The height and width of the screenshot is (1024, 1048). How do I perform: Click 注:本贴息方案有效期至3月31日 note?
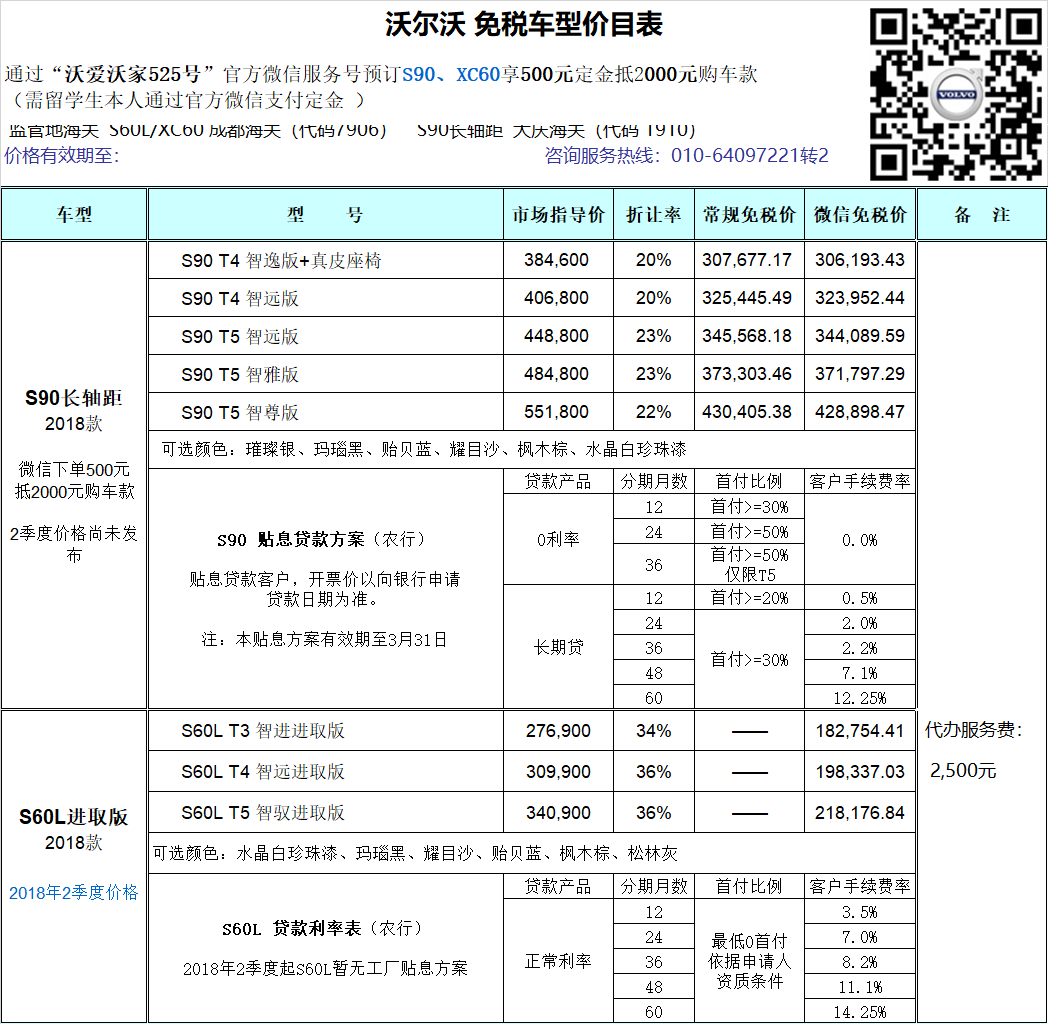coord(324,640)
